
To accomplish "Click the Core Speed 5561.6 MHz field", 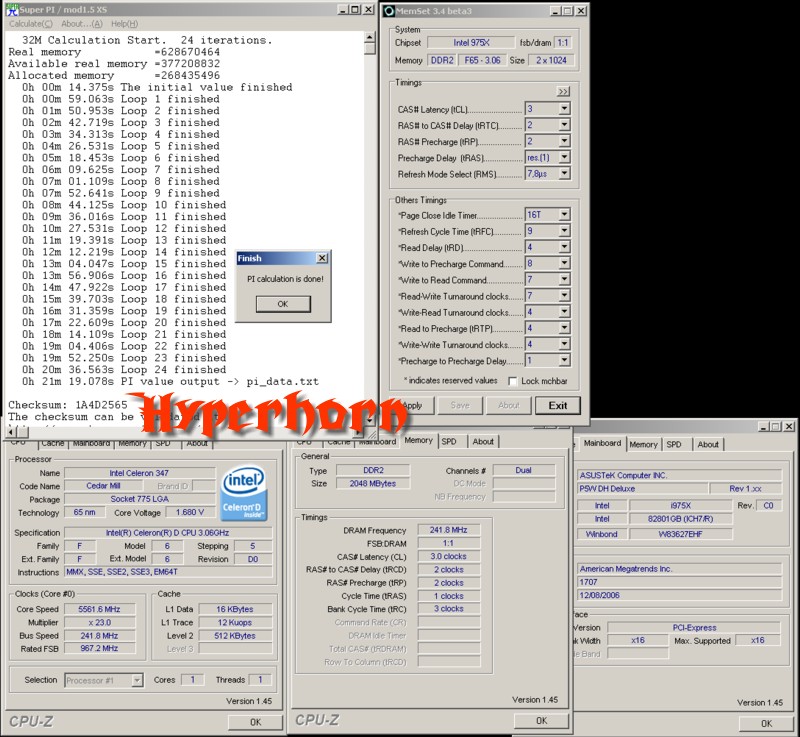I will coord(99,609).
